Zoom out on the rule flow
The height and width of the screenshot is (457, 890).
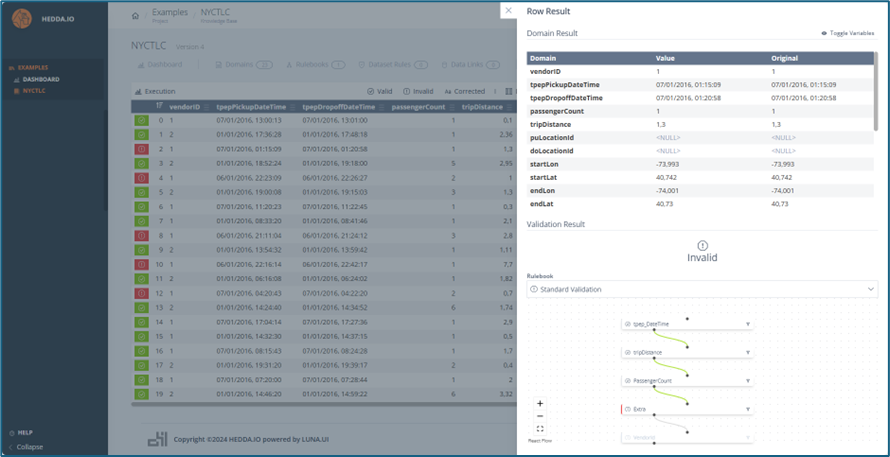click(x=540, y=416)
